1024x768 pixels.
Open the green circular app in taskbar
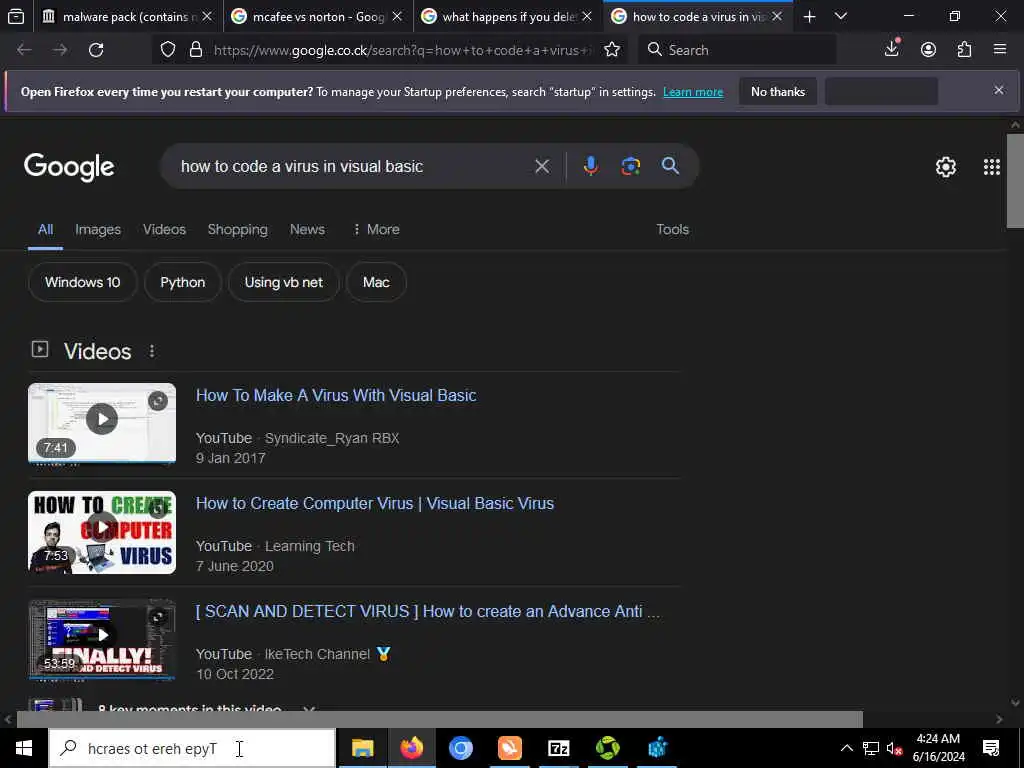point(607,748)
